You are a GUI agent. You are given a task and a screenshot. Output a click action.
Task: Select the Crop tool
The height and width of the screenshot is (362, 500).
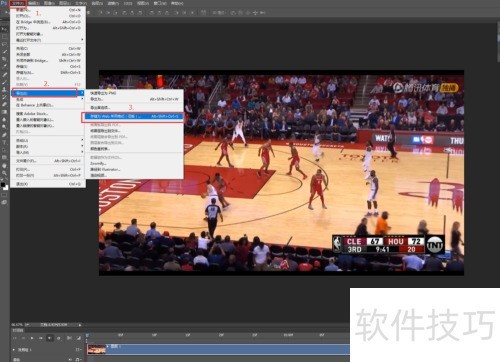(4, 59)
